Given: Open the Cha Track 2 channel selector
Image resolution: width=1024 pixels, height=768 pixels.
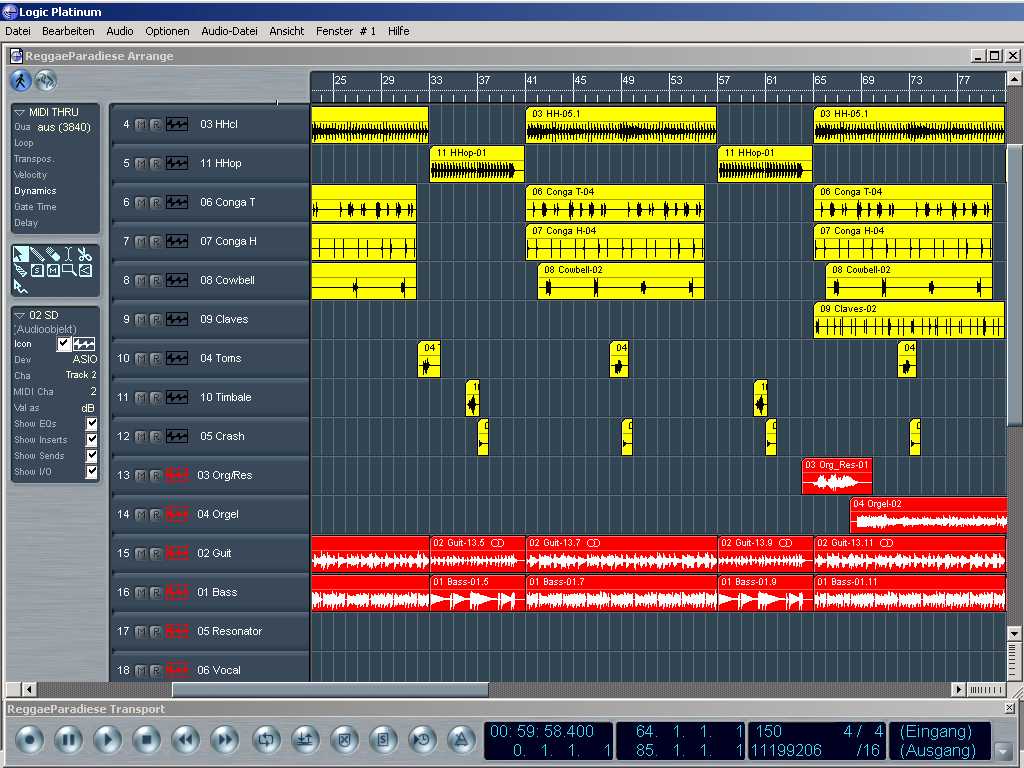Looking at the screenshot, I should [81, 375].
